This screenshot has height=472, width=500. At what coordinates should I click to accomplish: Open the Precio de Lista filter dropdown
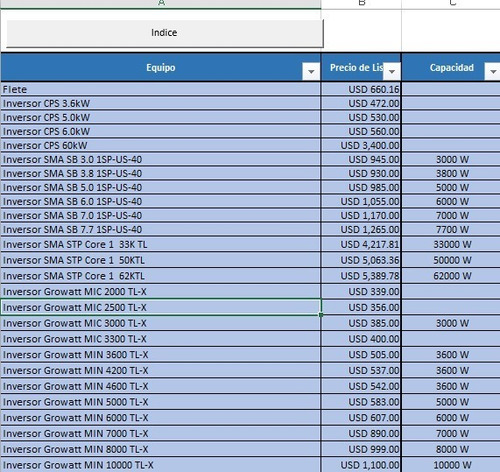(392, 72)
